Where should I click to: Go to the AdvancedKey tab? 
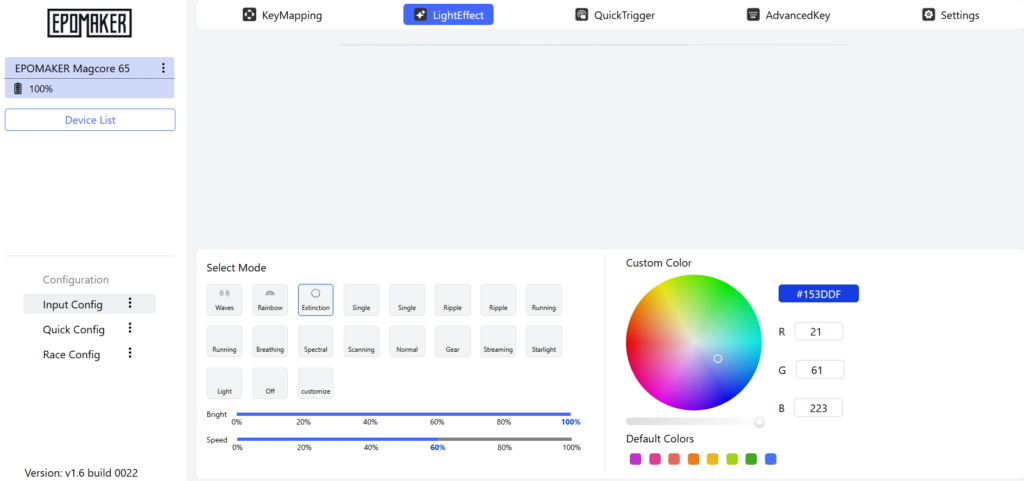788,15
